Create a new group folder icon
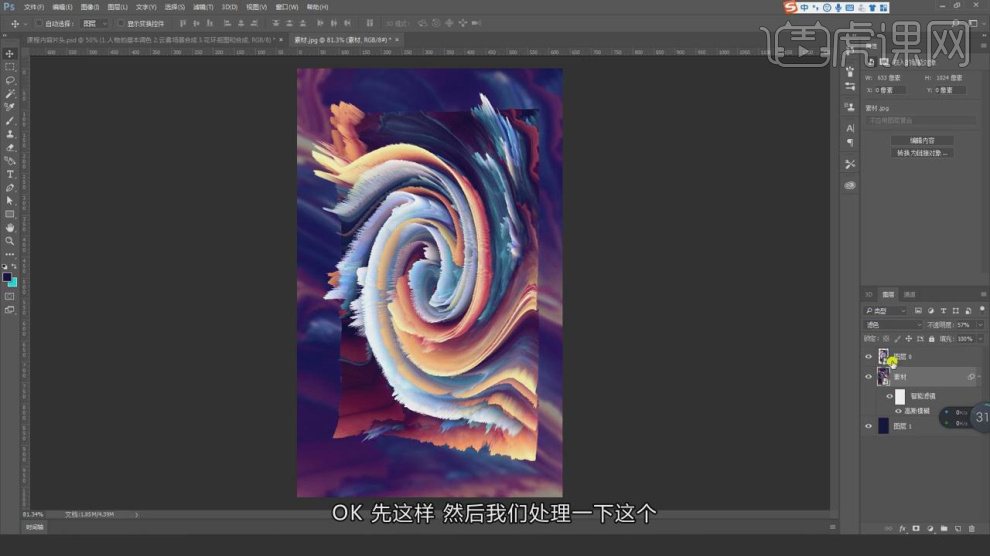 pyautogui.click(x=944, y=528)
